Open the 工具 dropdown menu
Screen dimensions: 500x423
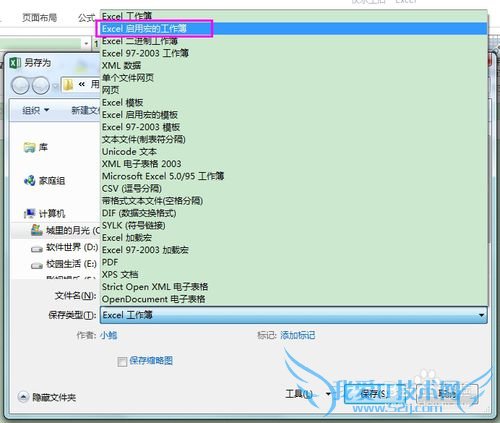pos(307,394)
